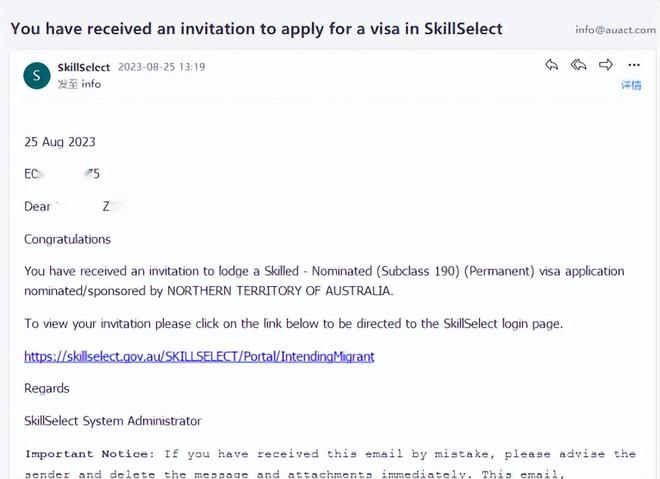Click the SkillSelect sender name
Viewport: 660px width, 479px height.
84,67
